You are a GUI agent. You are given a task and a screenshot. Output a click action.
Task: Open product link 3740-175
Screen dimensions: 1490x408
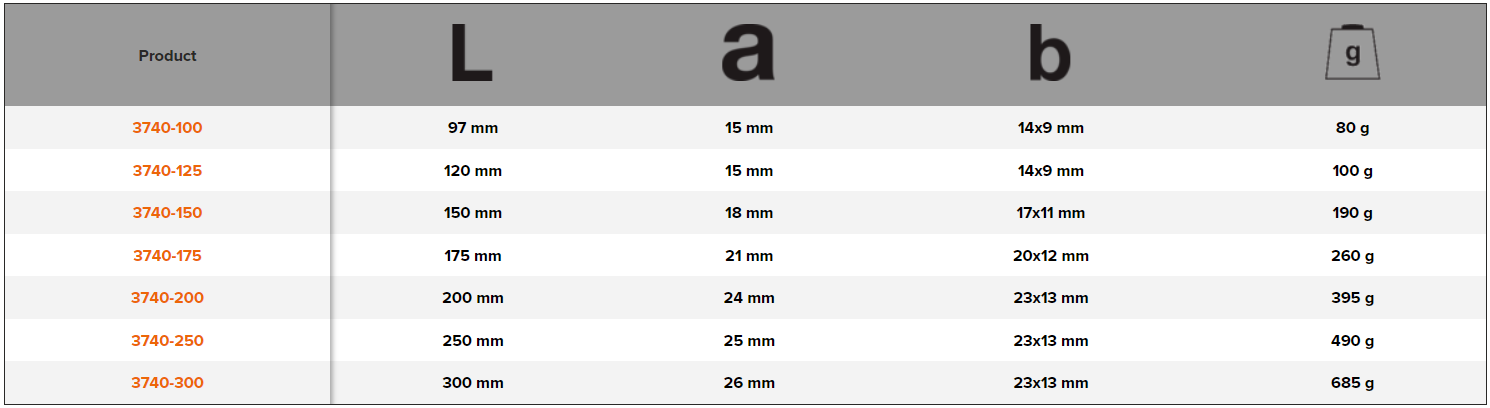tap(167, 256)
